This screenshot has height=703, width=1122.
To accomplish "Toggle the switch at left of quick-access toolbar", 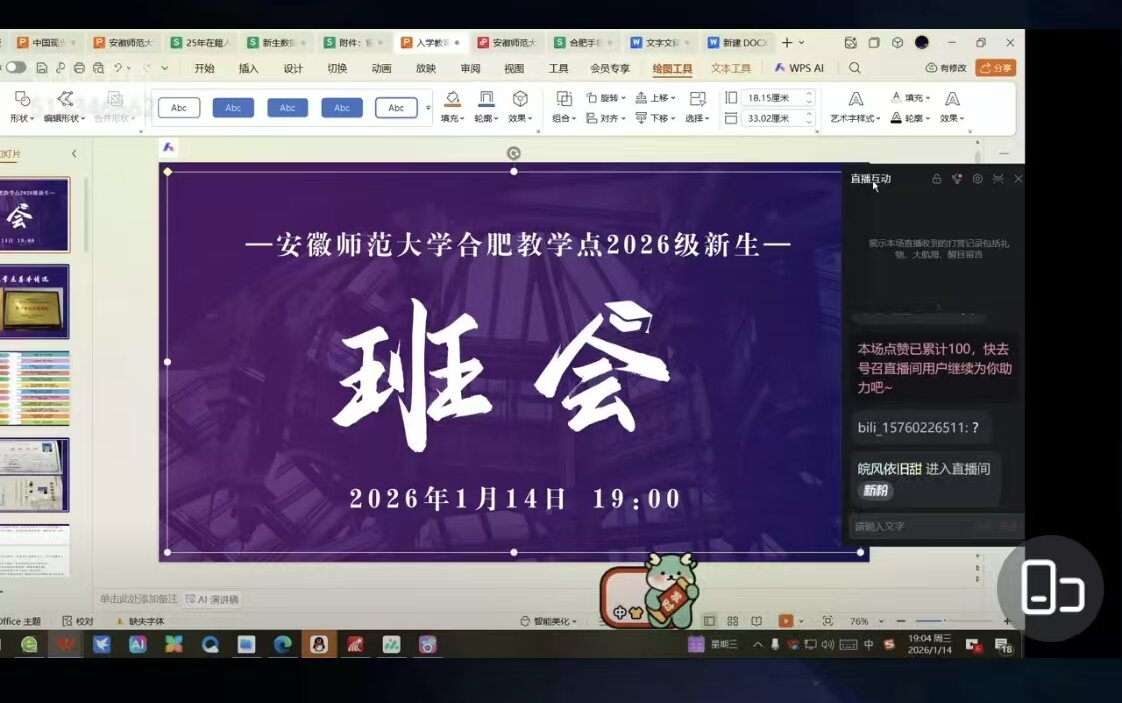I will tap(15, 68).
